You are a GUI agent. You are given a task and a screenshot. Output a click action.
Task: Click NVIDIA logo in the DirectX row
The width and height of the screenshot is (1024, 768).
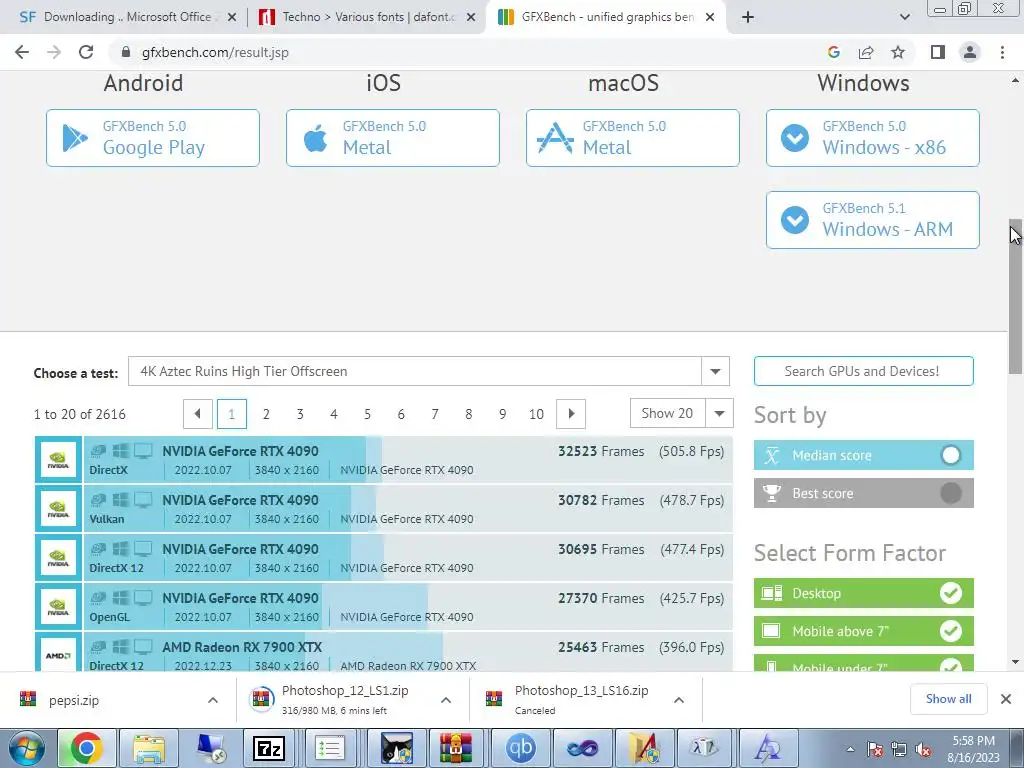pos(58,460)
